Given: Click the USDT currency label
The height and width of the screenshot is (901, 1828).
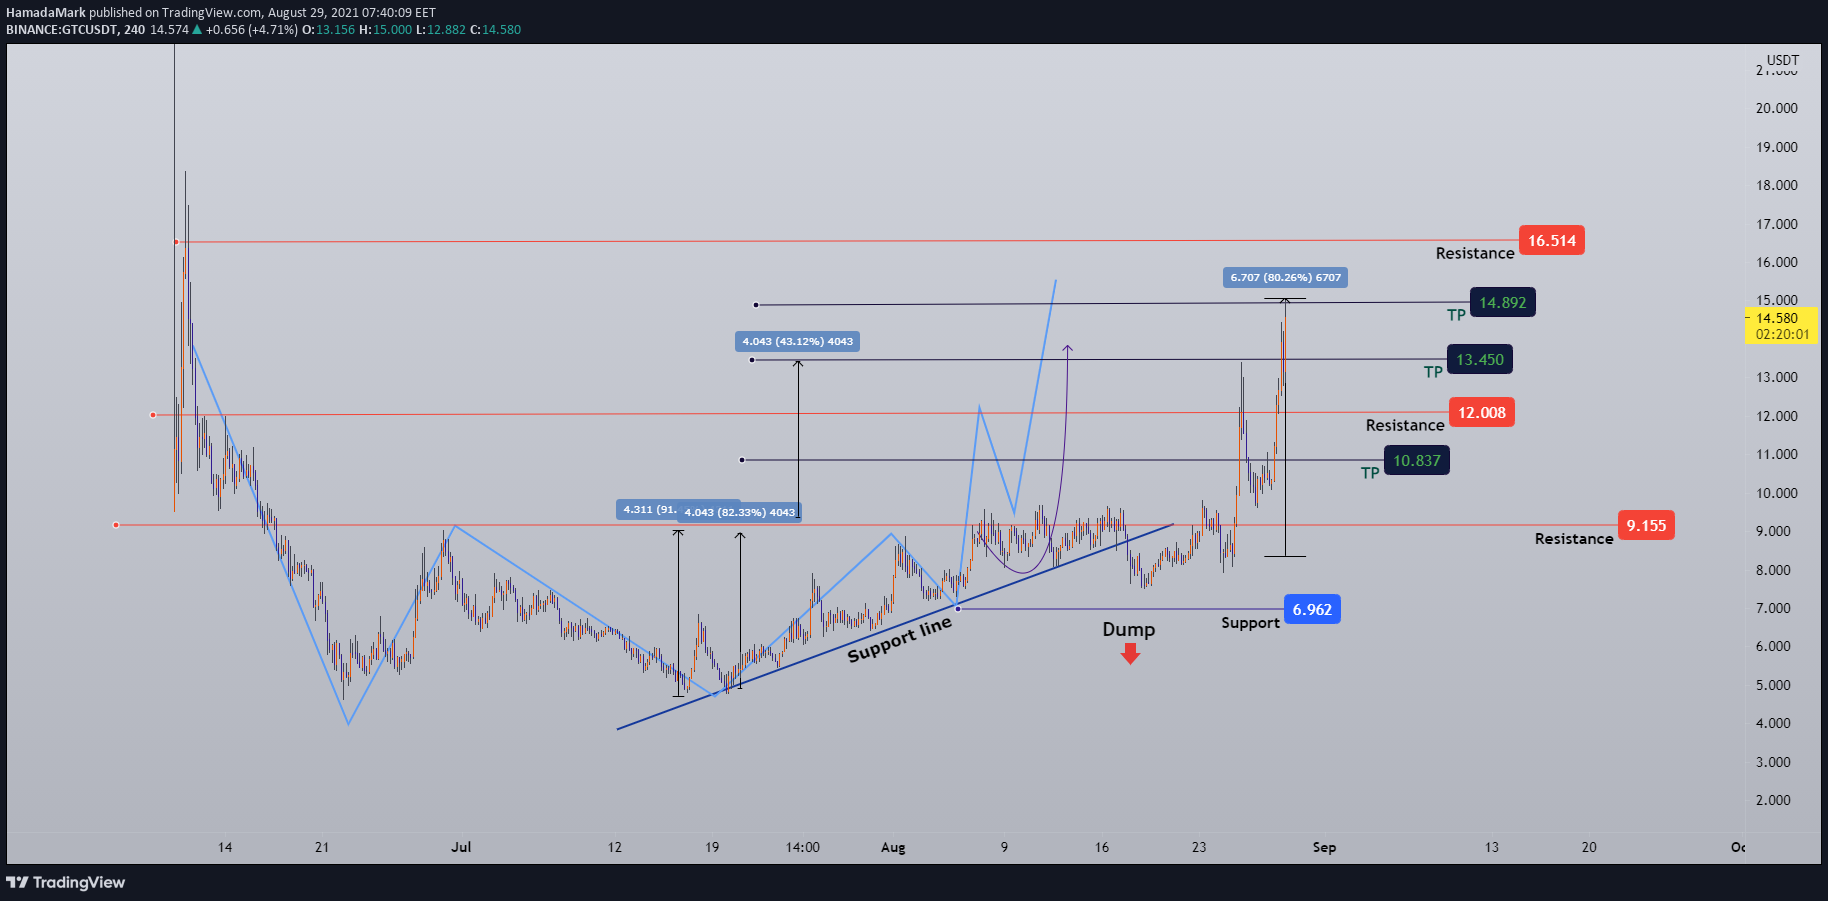Looking at the screenshot, I should tap(1783, 61).
